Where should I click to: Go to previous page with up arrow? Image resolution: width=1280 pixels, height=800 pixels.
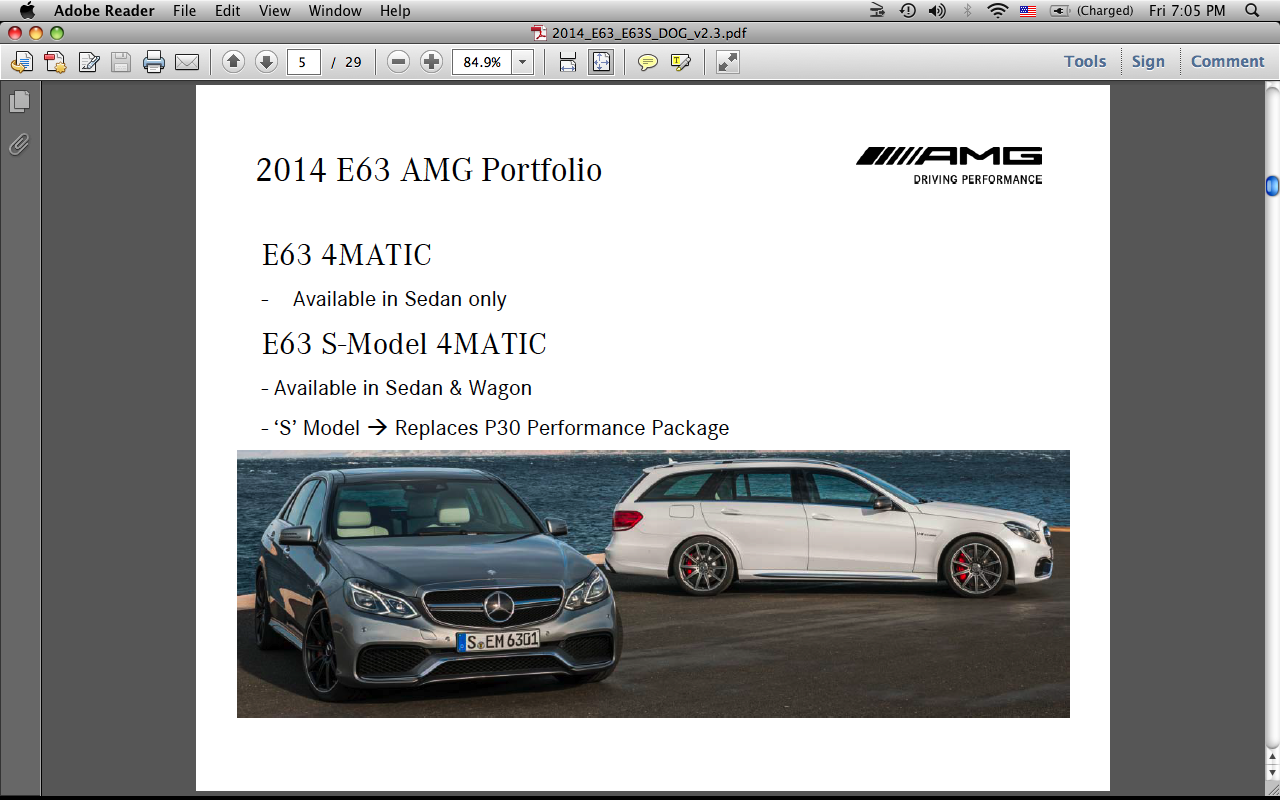(233, 62)
